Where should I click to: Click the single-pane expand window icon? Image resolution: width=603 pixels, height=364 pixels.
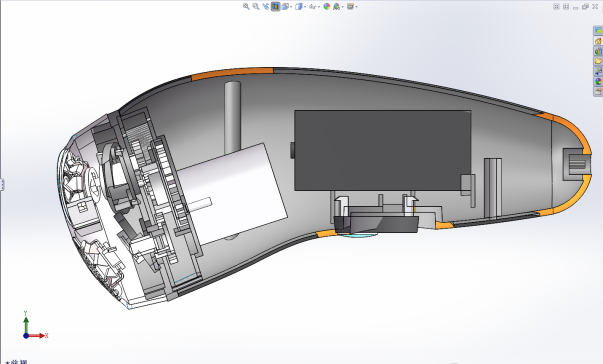(566, 7)
